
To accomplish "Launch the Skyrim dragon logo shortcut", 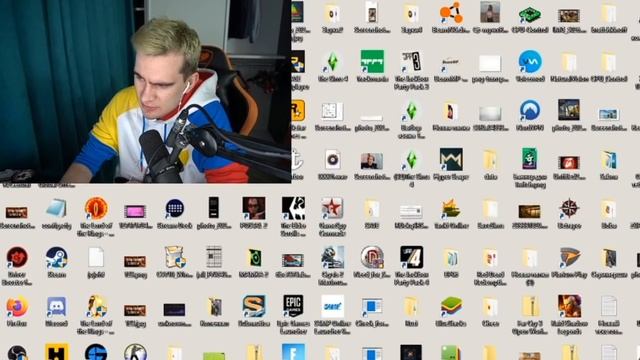I will pyautogui.click(x=293, y=209).
